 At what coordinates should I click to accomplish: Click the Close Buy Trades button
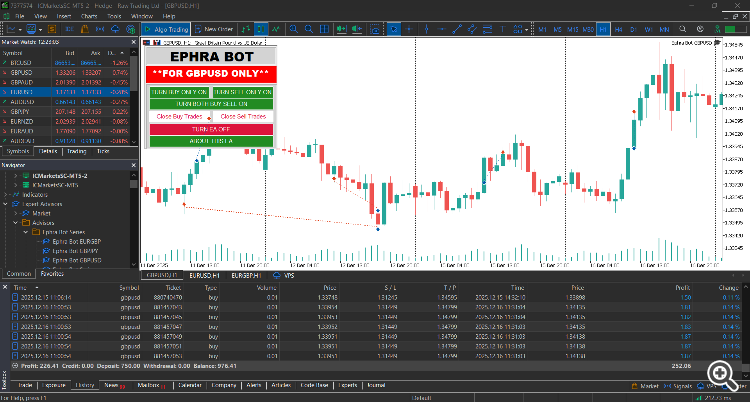(x=179, y=116)
